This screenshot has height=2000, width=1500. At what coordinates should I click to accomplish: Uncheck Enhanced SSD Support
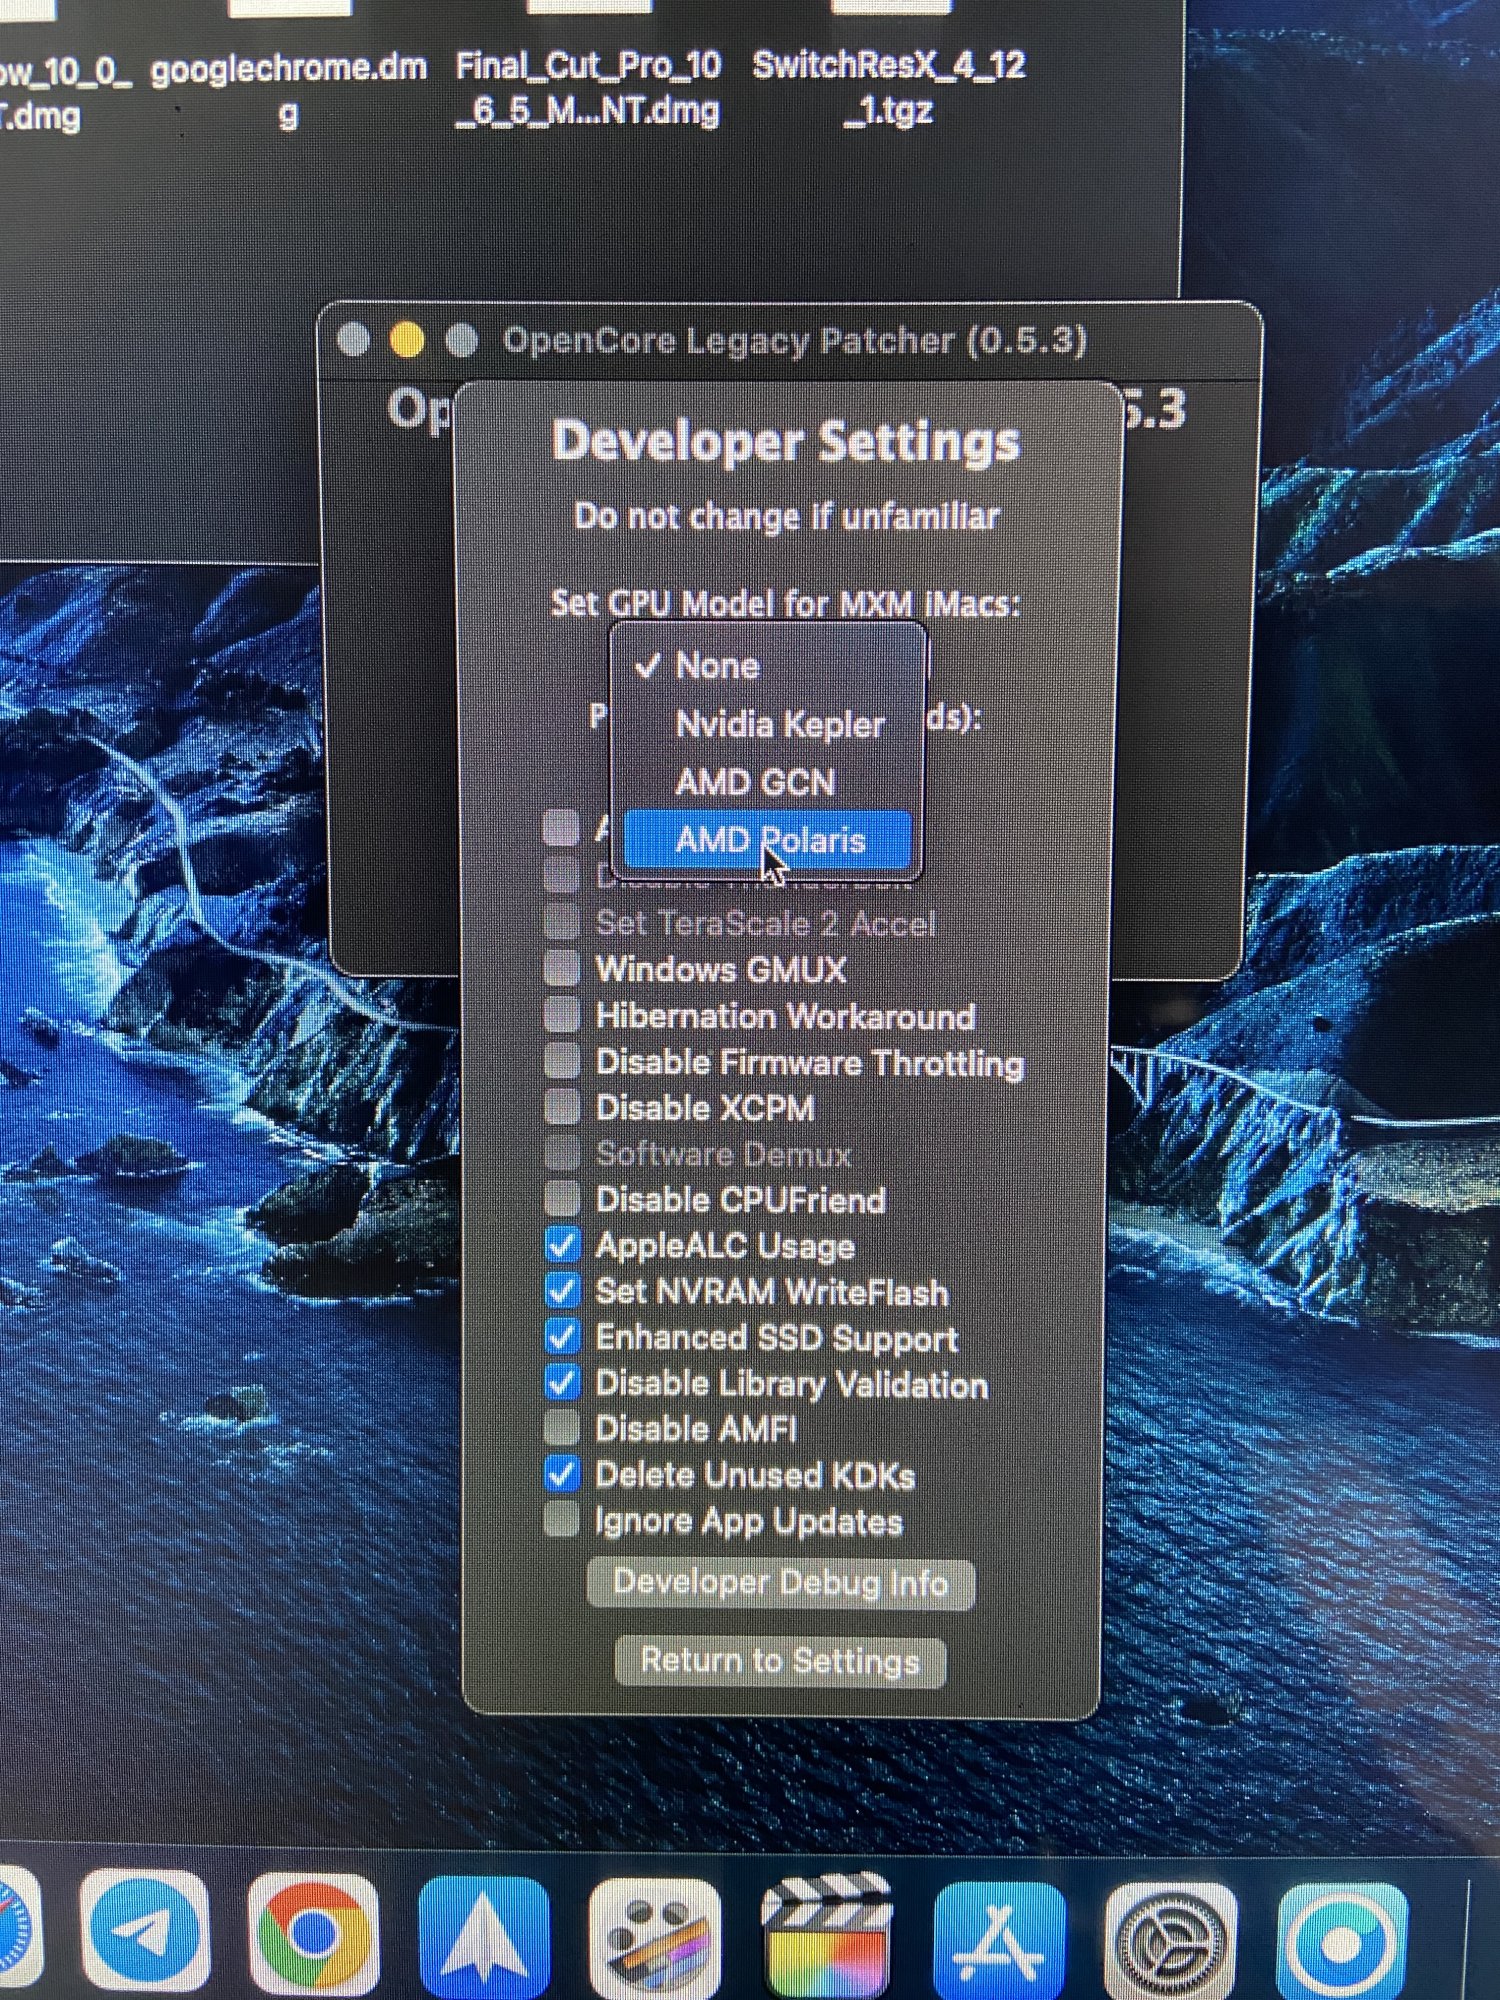point(562,1336)
